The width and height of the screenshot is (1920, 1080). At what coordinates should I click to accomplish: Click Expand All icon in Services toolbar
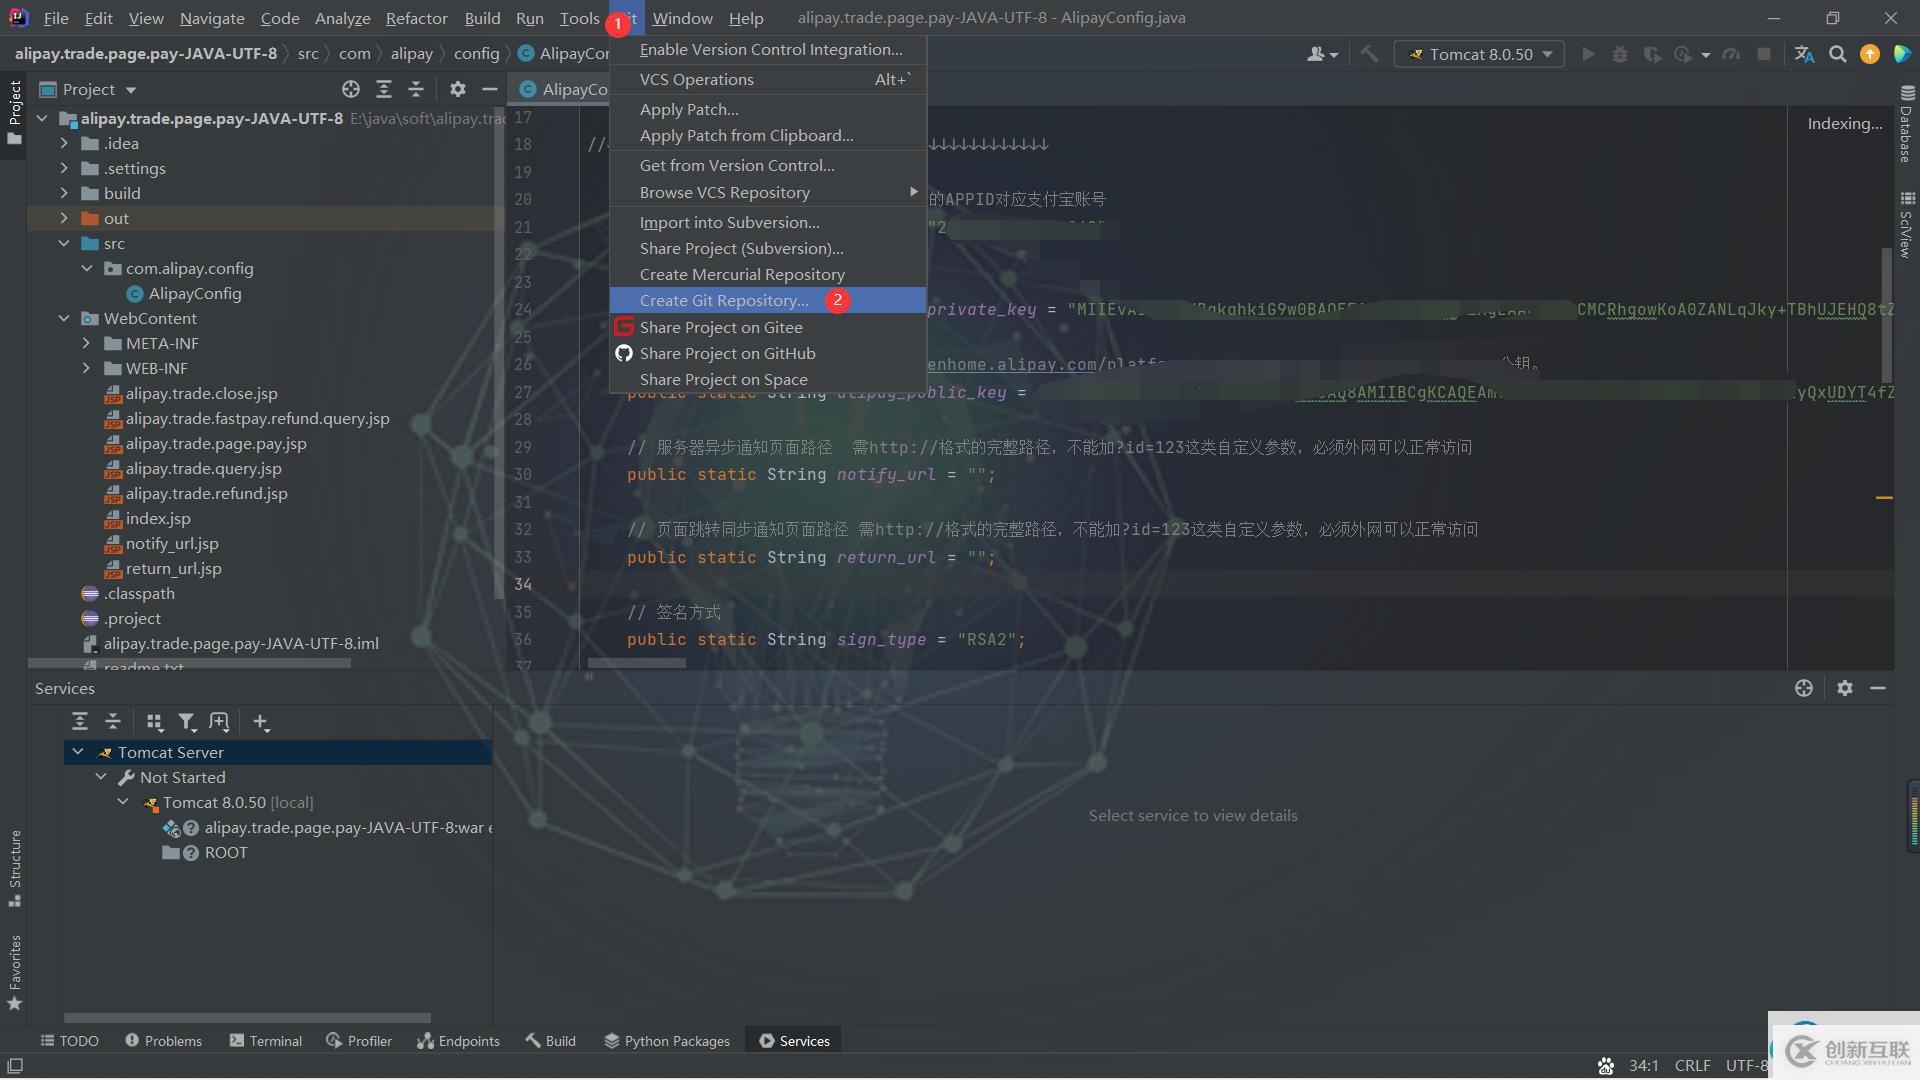click(80, 721)
